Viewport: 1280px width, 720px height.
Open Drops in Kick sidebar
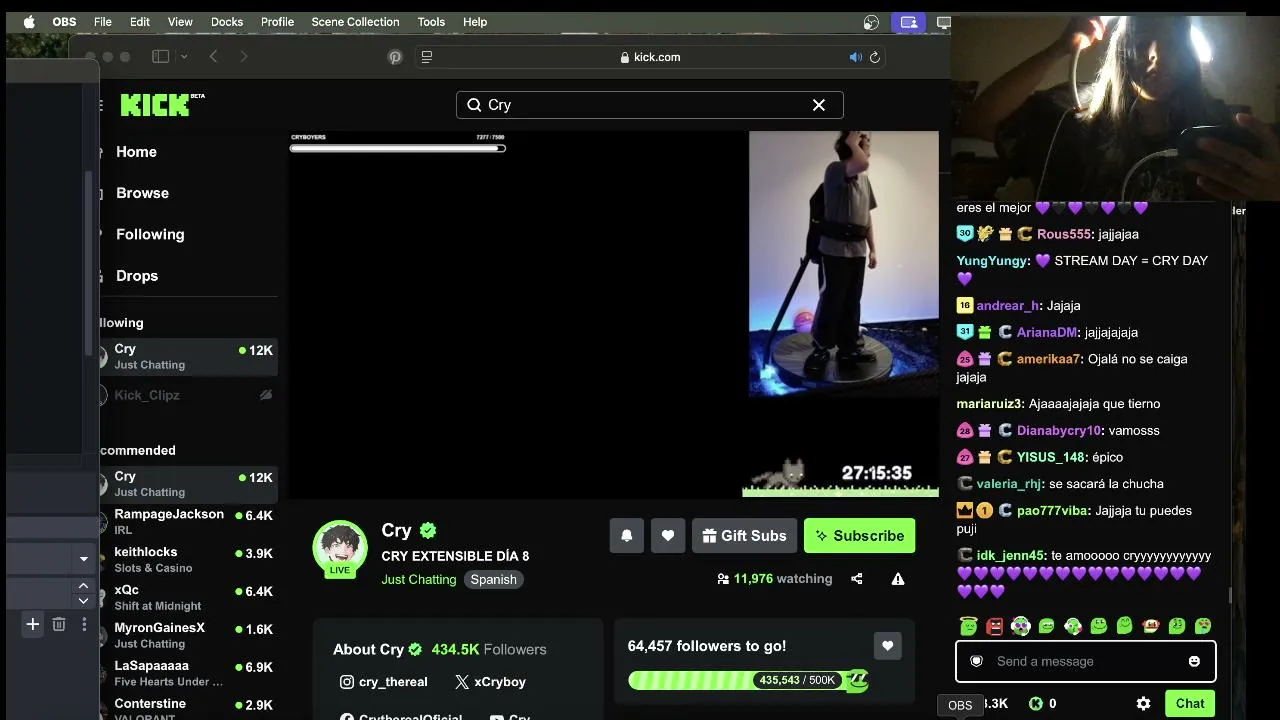[137, 276]
